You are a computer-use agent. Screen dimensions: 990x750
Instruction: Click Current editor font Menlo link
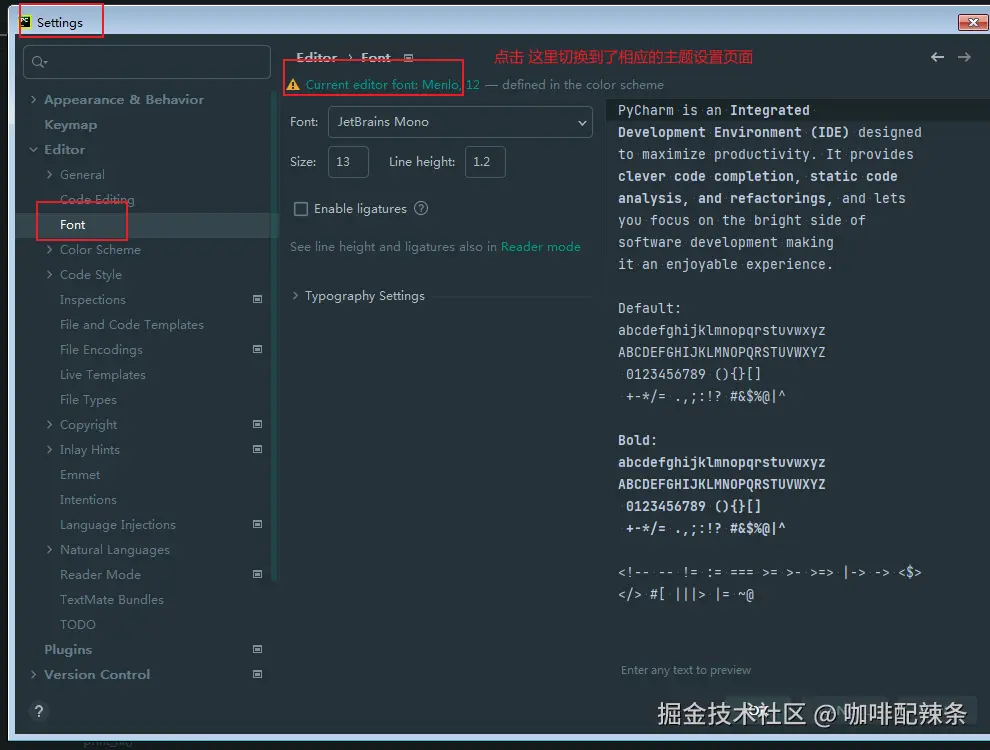tap(393, 85)
